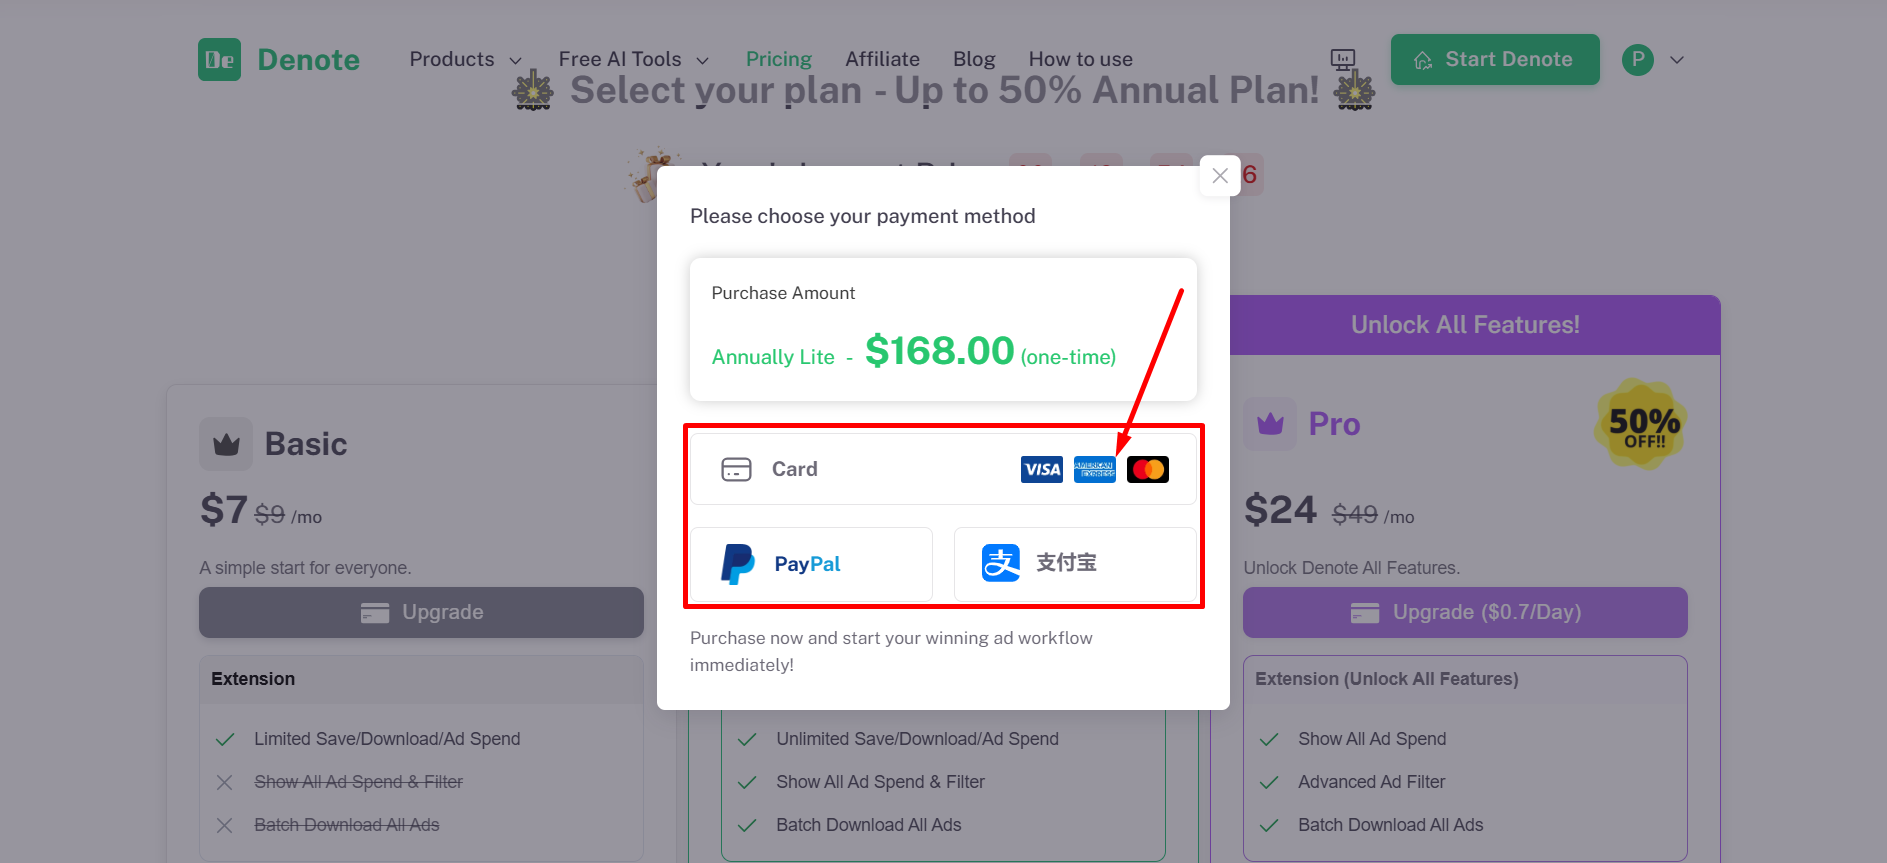
Task: Click the Visa card icon
Action: click(x=1041, y=469)
